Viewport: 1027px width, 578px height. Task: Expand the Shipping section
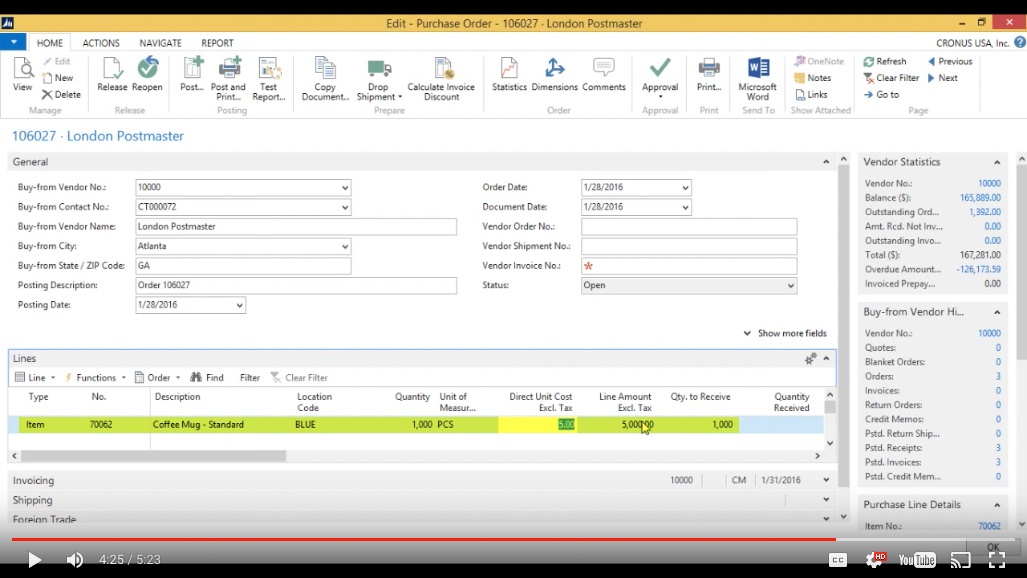tap(826, 499)
